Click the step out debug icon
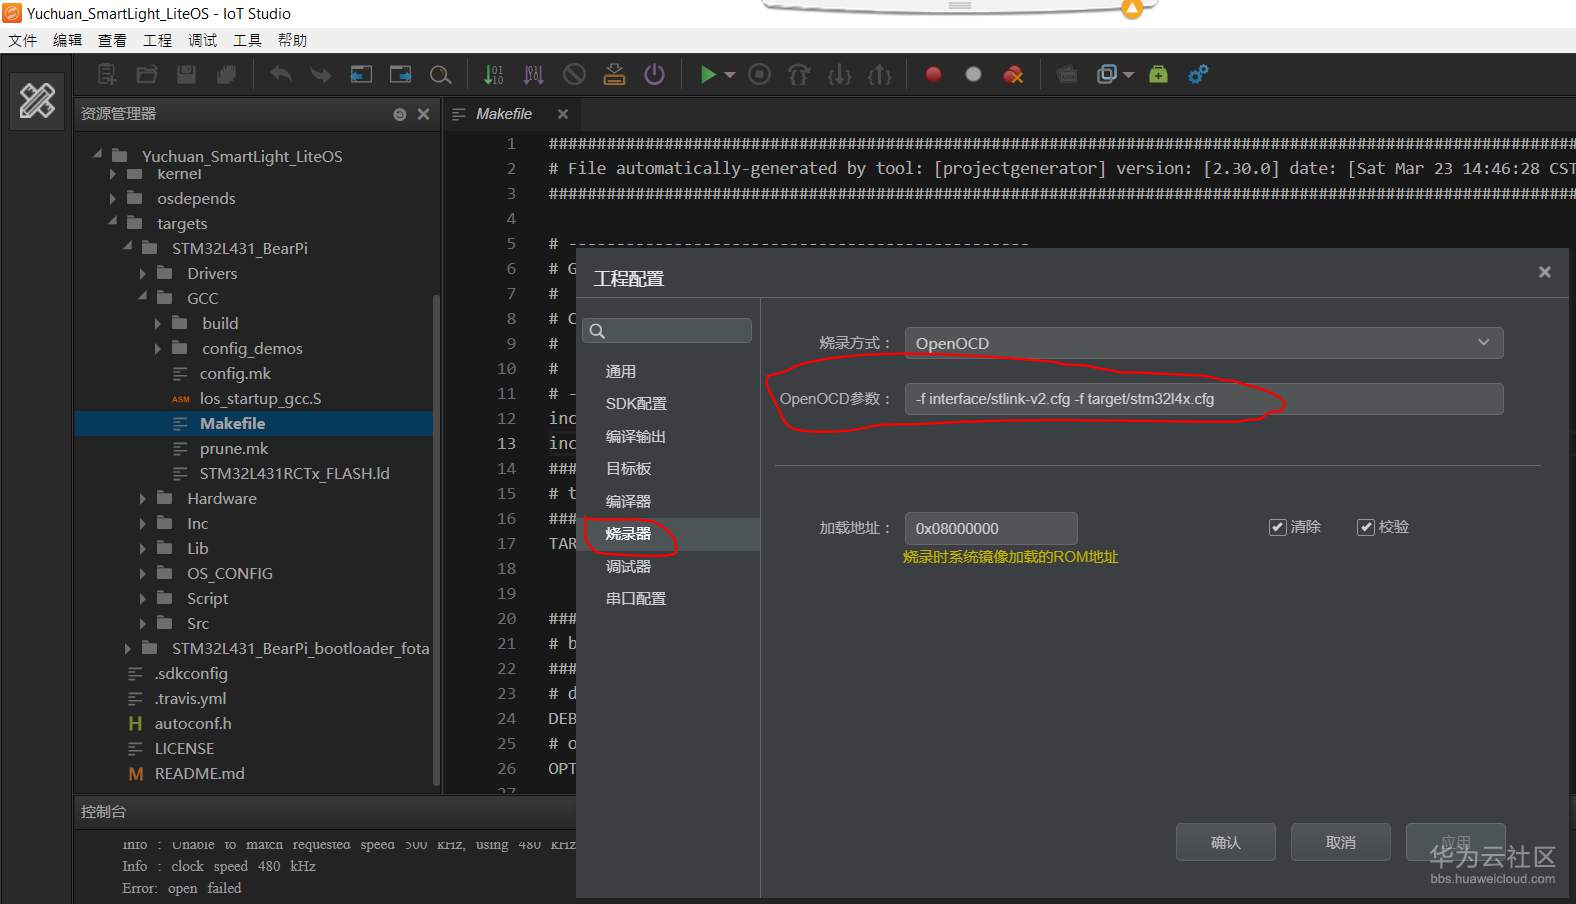This screenshot has height=904, width=1576. 879,74
